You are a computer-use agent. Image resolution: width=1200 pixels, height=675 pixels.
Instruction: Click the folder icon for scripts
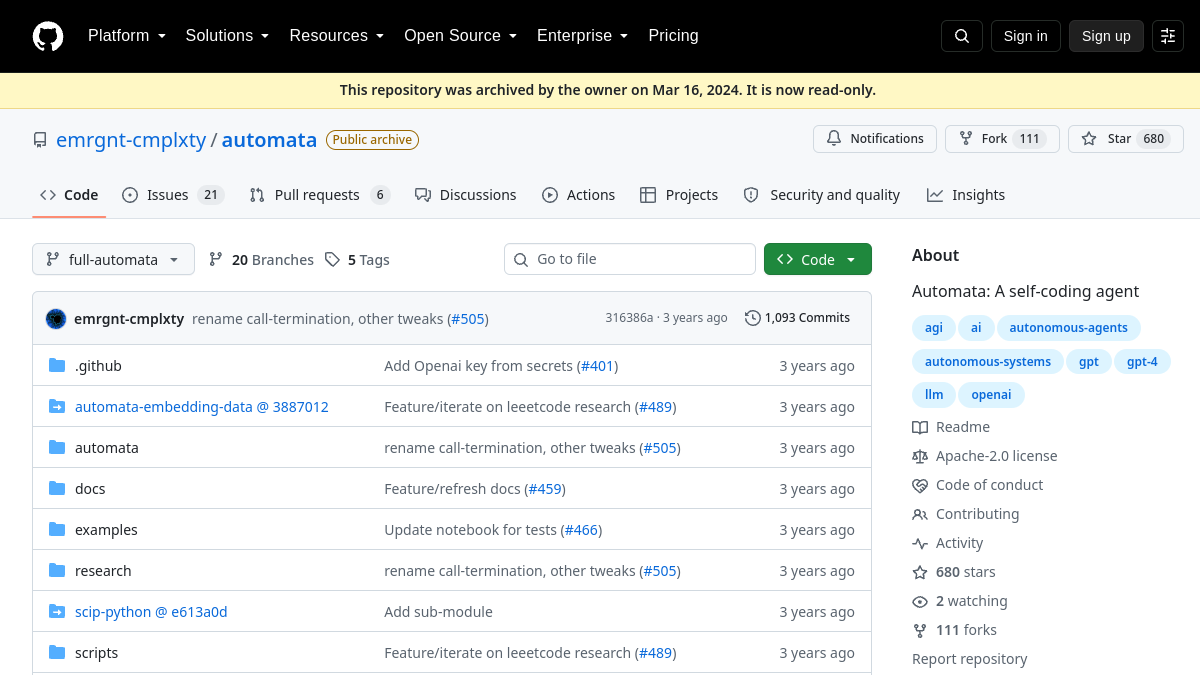(x=57, y=653)
